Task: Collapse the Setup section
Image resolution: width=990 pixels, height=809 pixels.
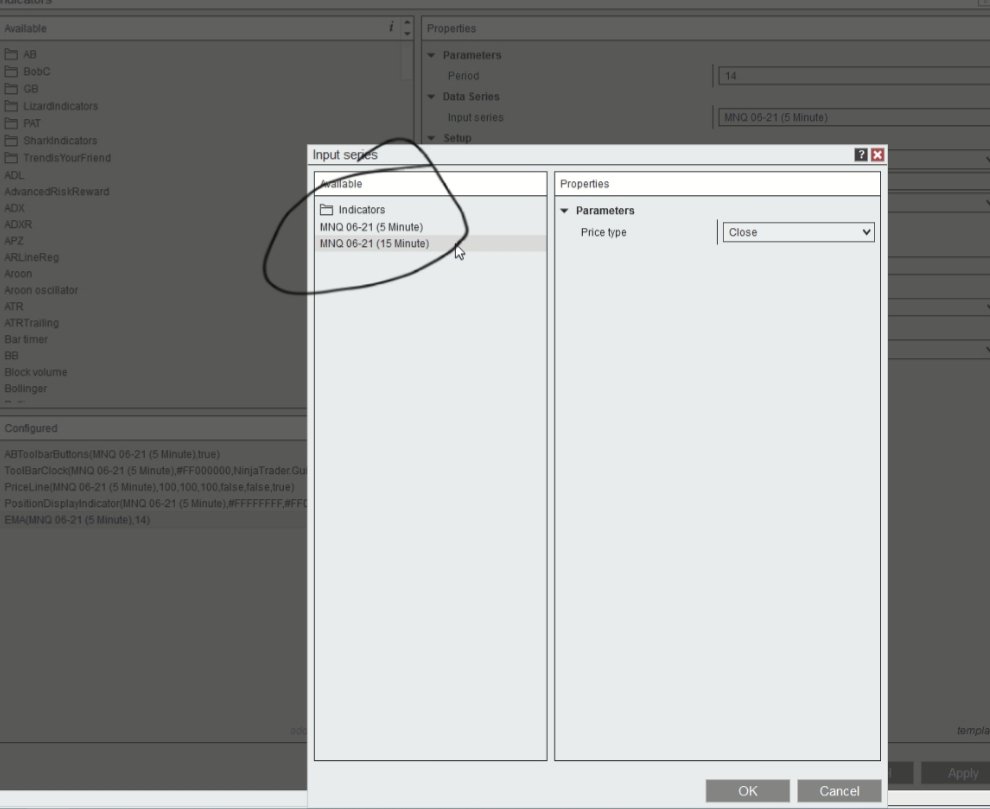Action: pyautogui.click(x=431, y=138)
